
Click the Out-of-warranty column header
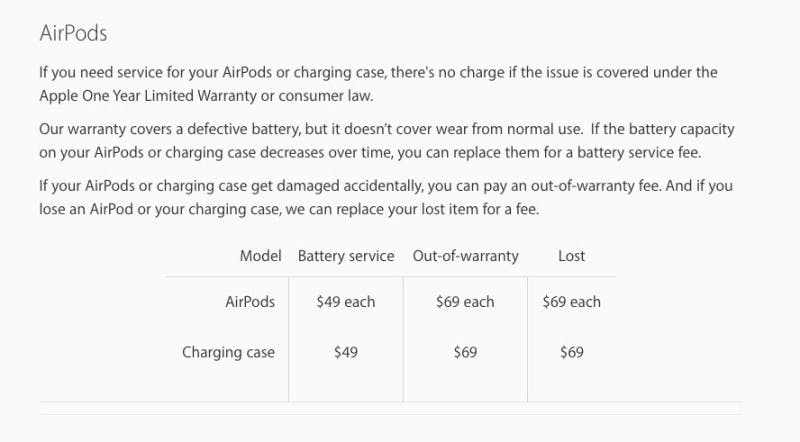tap(465, 256)
